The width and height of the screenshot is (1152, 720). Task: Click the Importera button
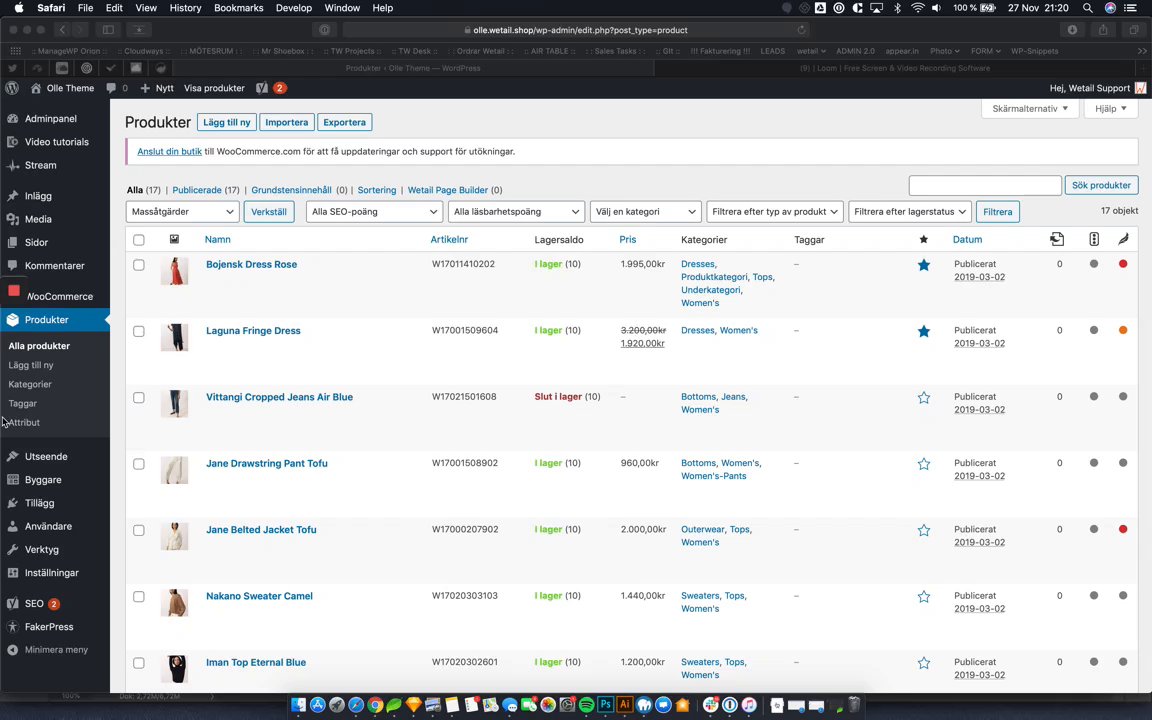[x=287, y=122]
